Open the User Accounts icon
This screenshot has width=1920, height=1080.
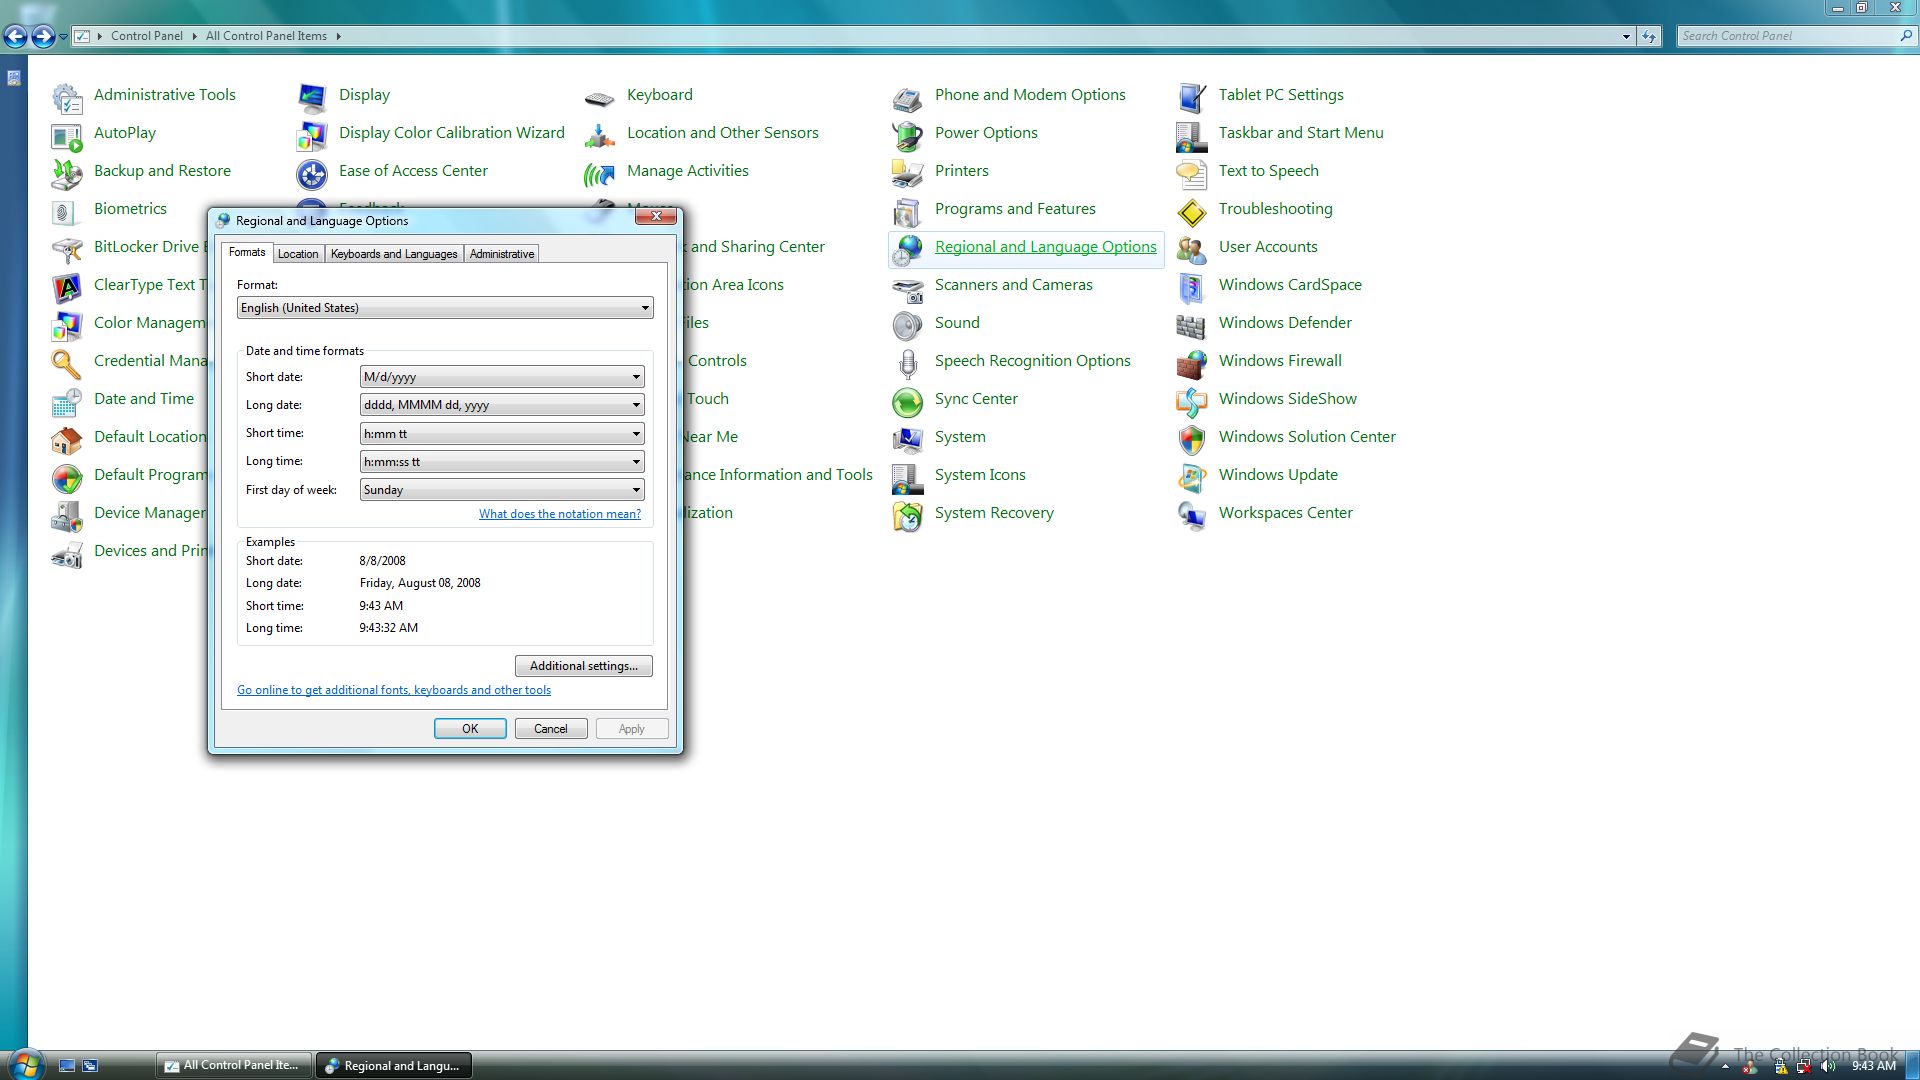[x=1192, y=250]
